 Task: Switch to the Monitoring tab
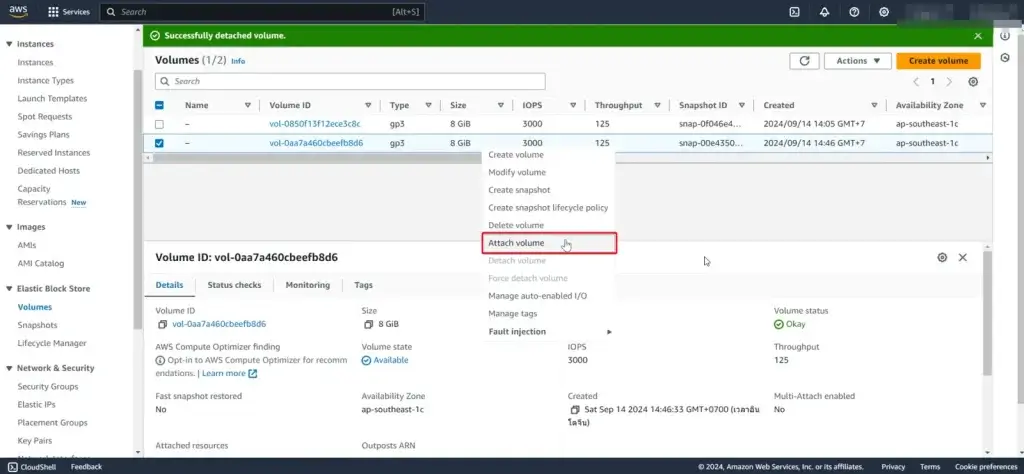coord(308,285)
